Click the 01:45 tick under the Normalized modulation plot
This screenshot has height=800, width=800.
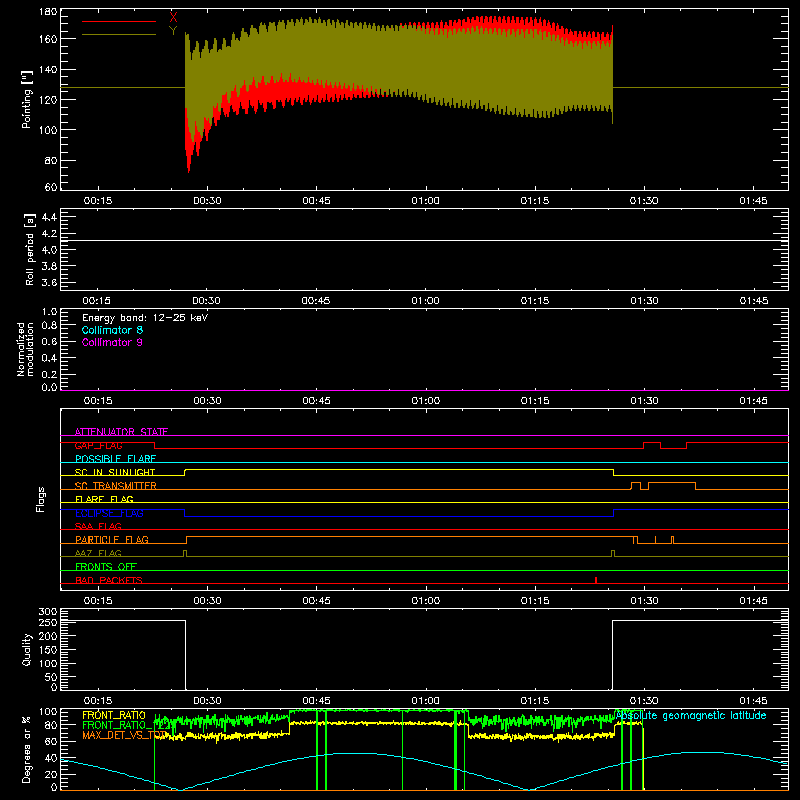point(754,401)
